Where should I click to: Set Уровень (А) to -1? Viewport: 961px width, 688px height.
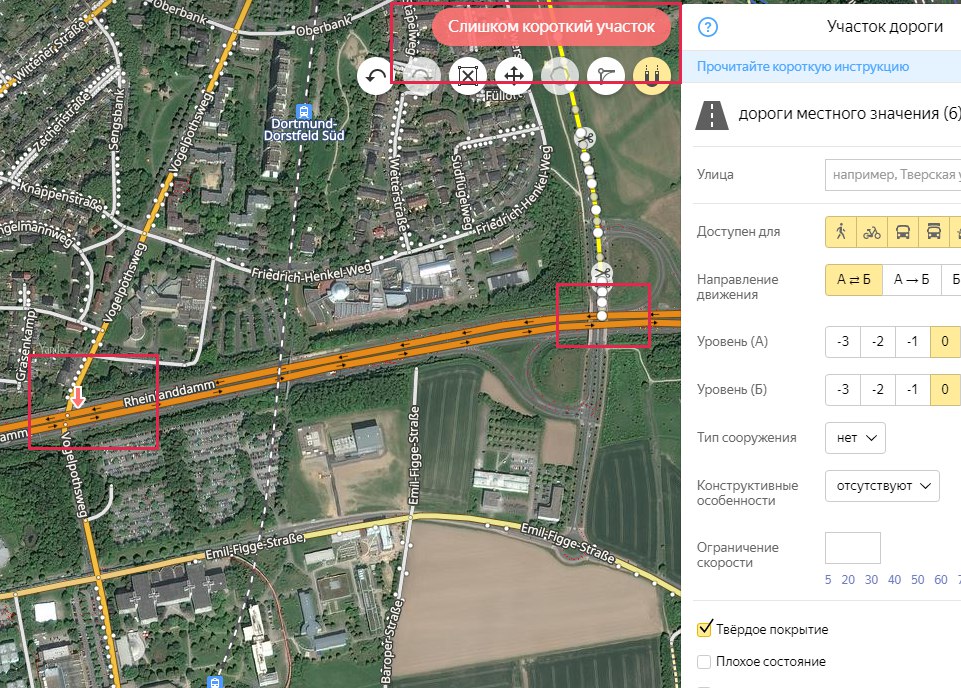(913, 341)
